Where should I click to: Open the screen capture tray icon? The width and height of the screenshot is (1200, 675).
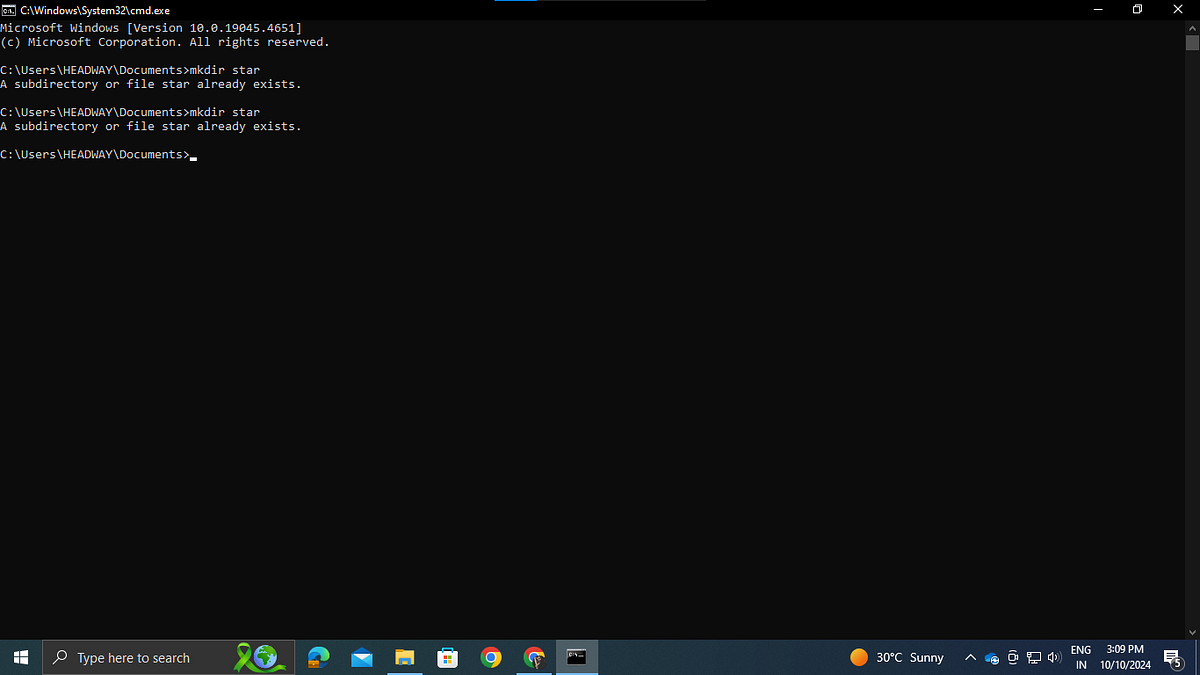click(1012, 657)
